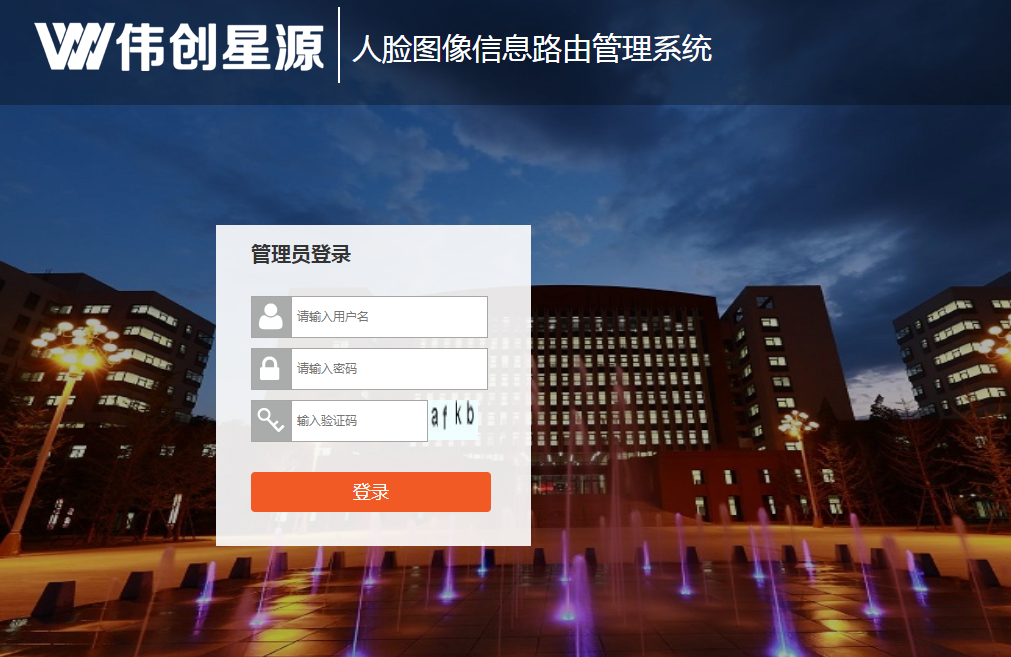Viewport: 1011px width, 657px height.
Task: Submit with the orange 登录 button
Action: coord(371,492)
